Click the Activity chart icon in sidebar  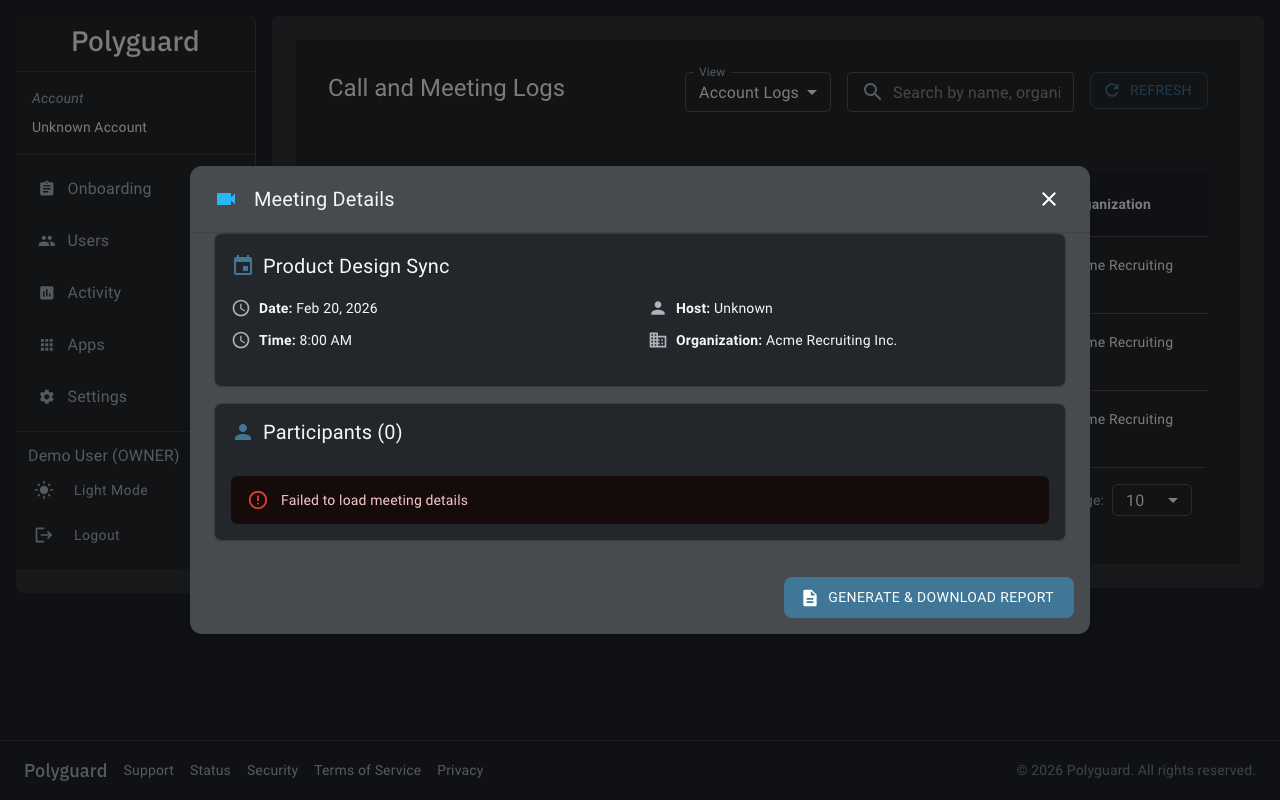pyautogui.click(x=46, y=292)
